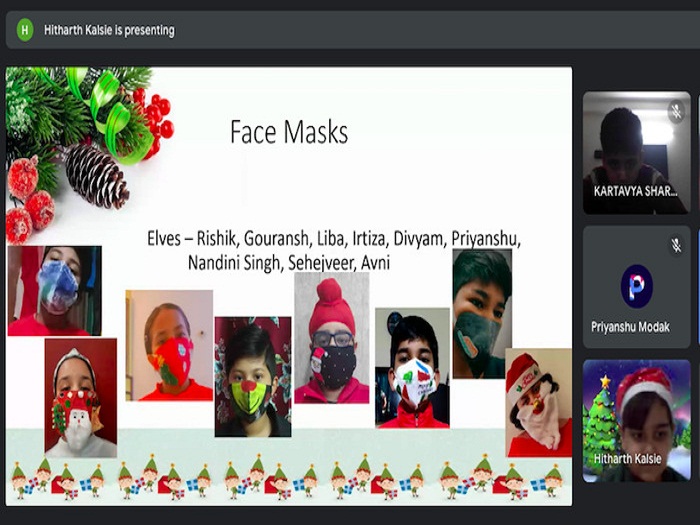The height and width of the screenshot is (525, 700).
Task: Click the 'KARTAVYA SHAR...' name label
Action: click(x=635, y=191)
